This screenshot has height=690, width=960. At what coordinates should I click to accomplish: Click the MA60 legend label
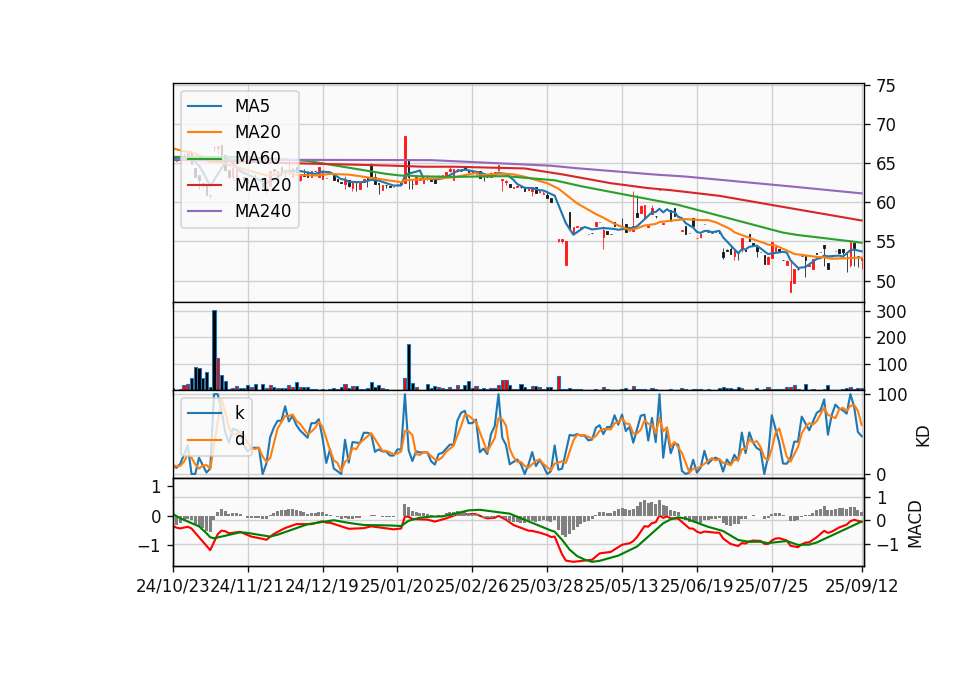[257, 158]
